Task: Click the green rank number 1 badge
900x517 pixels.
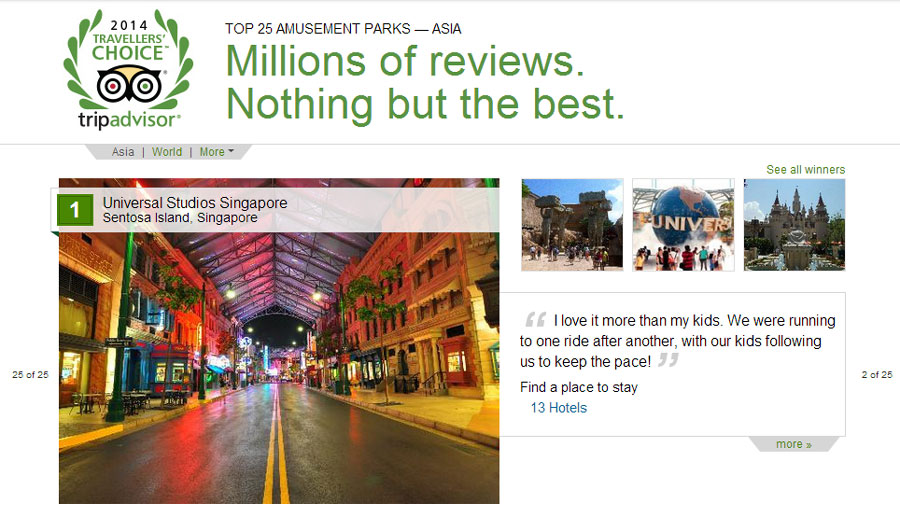Action: (x=75, y=210)
